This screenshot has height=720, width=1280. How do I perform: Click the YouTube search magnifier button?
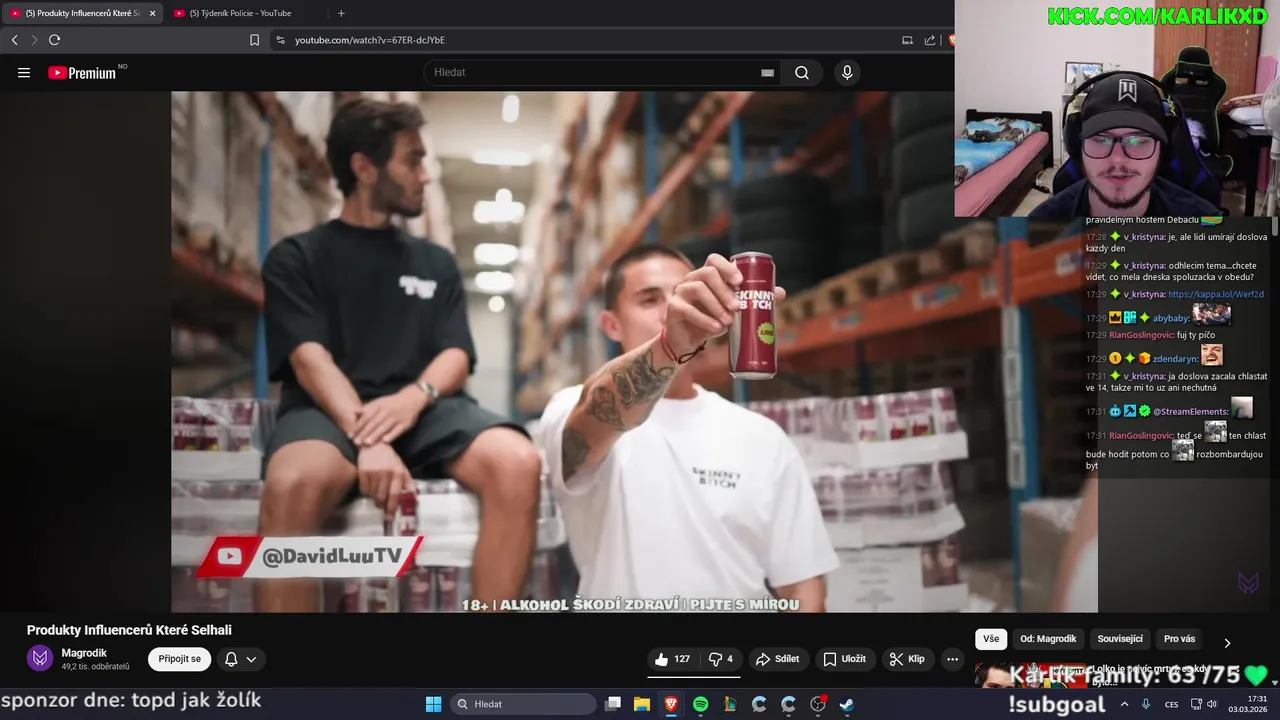coord(802,73)
